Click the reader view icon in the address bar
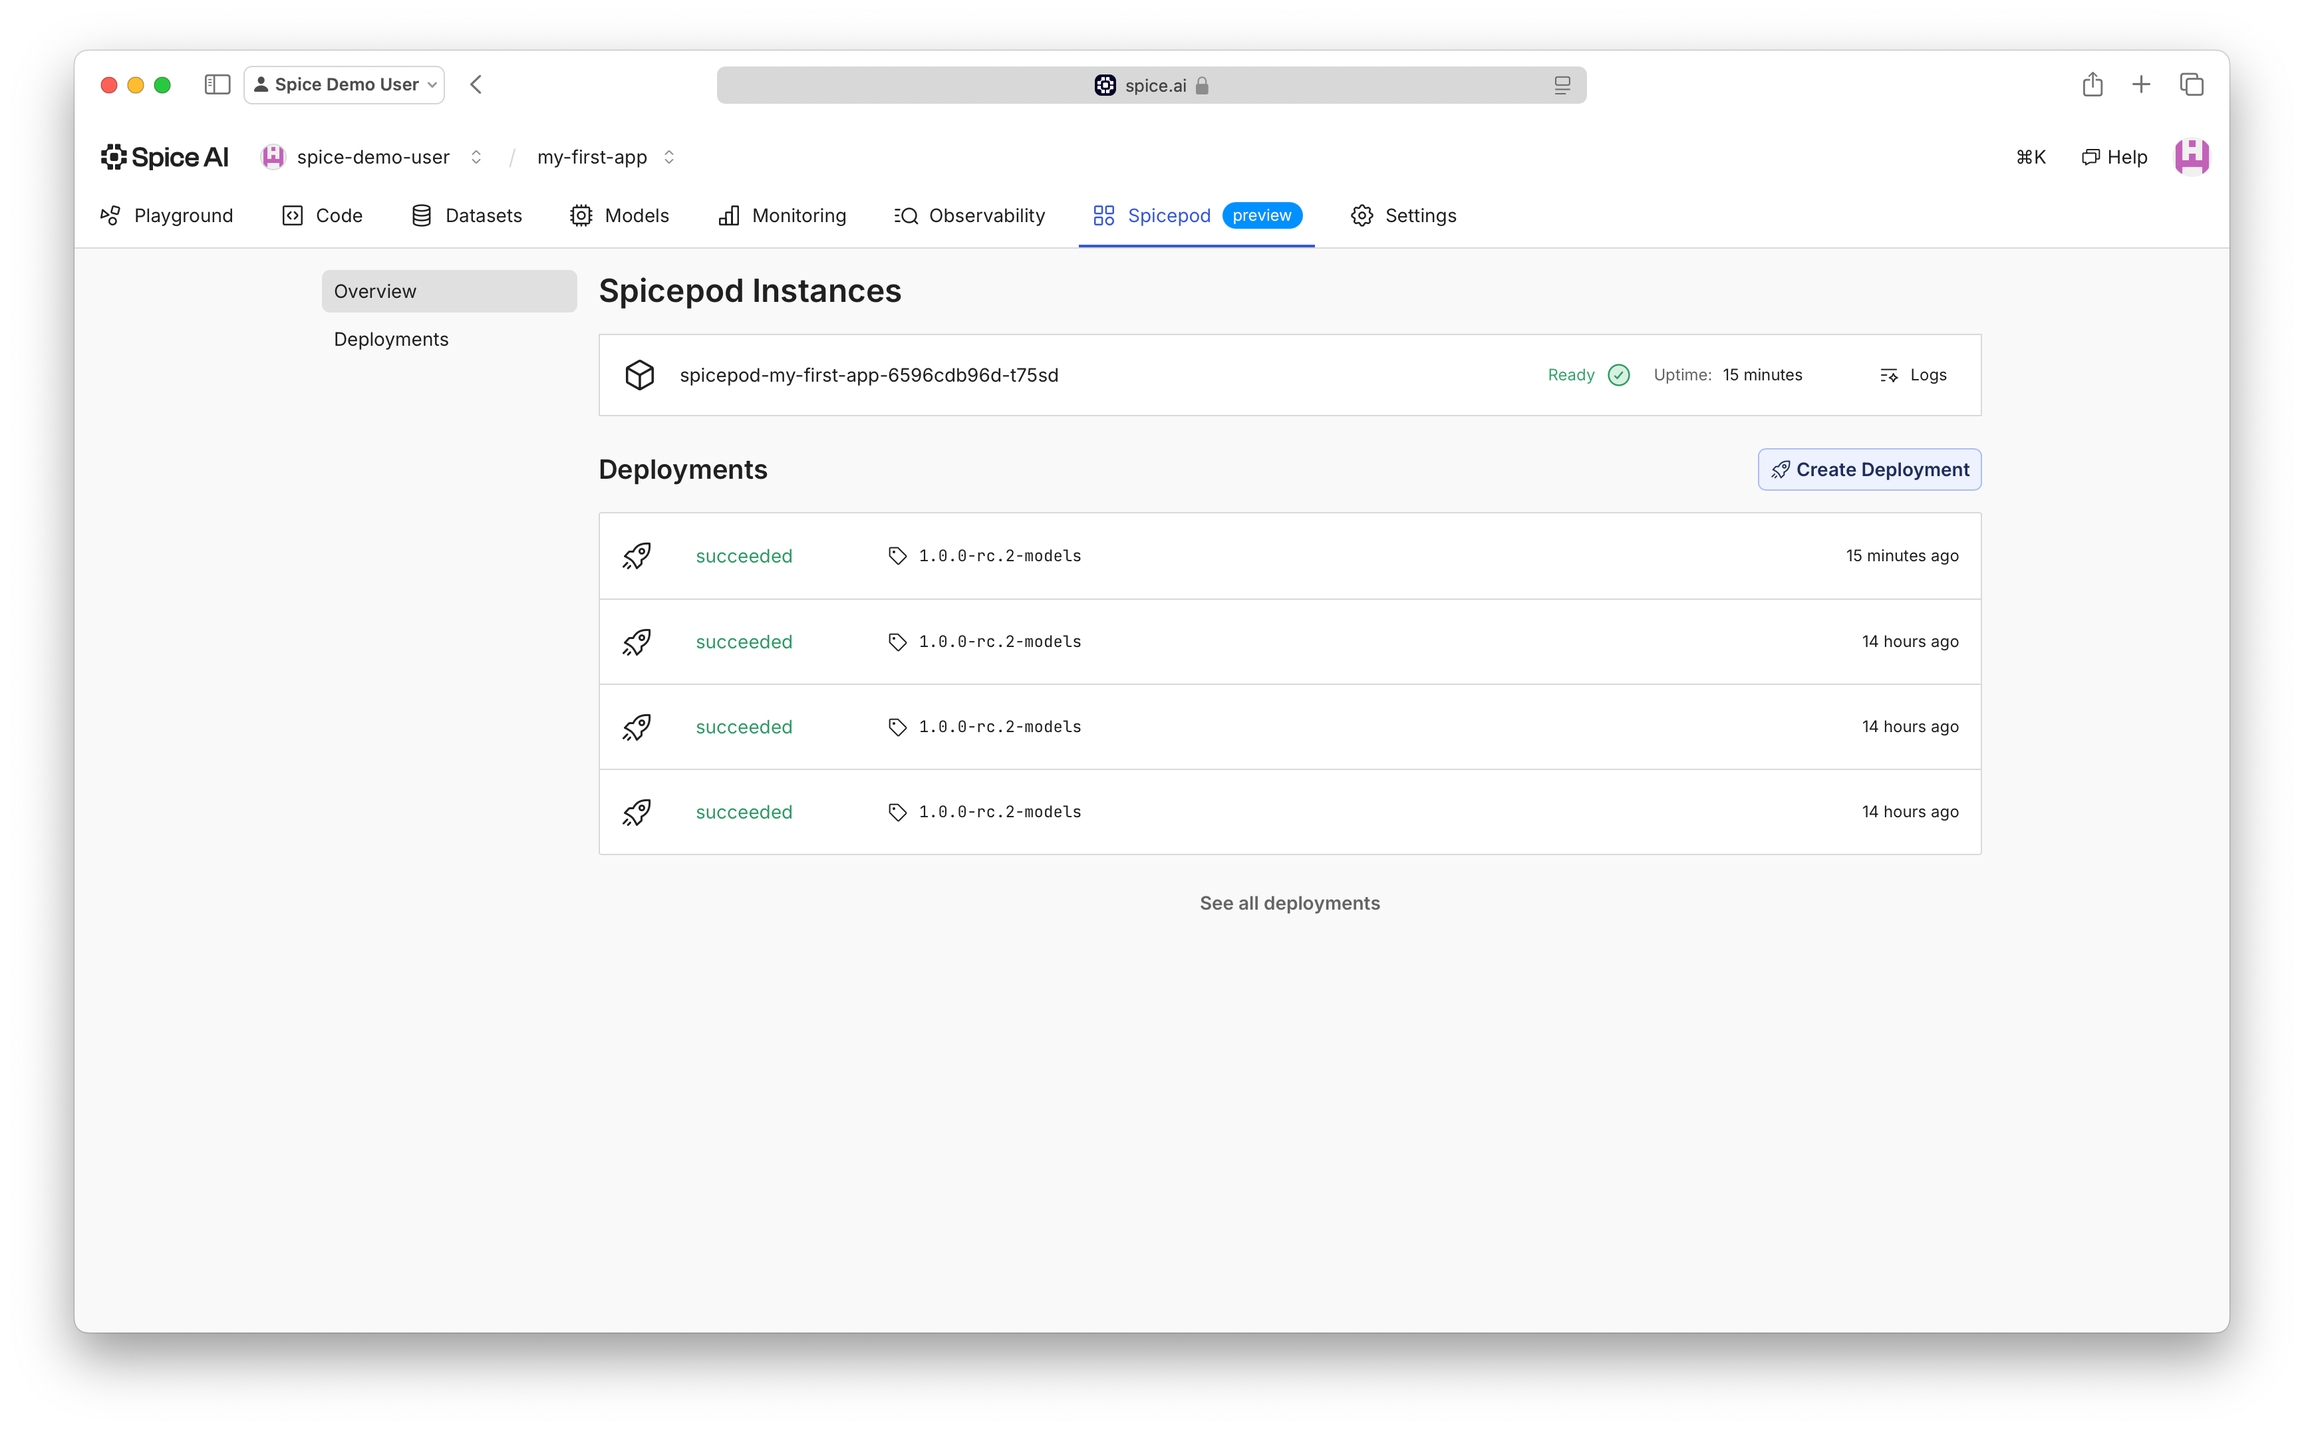This screenshot has height=1431, width=2304. [x=1562, y=86]
